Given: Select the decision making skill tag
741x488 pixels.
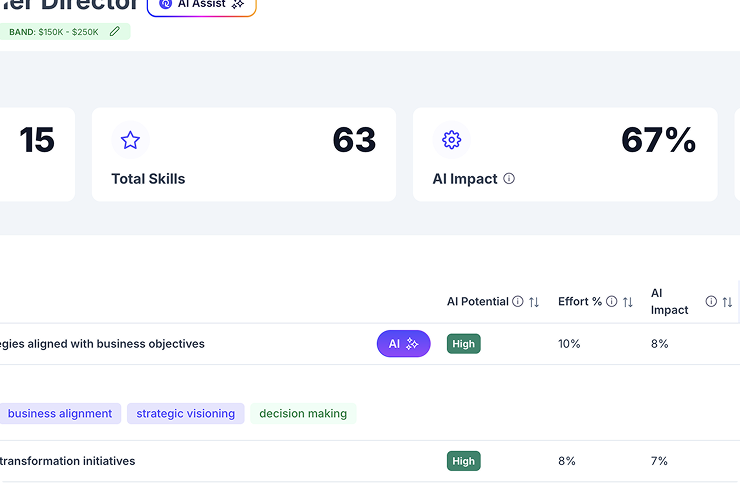Looking at the screenshot, I should 303,413.
